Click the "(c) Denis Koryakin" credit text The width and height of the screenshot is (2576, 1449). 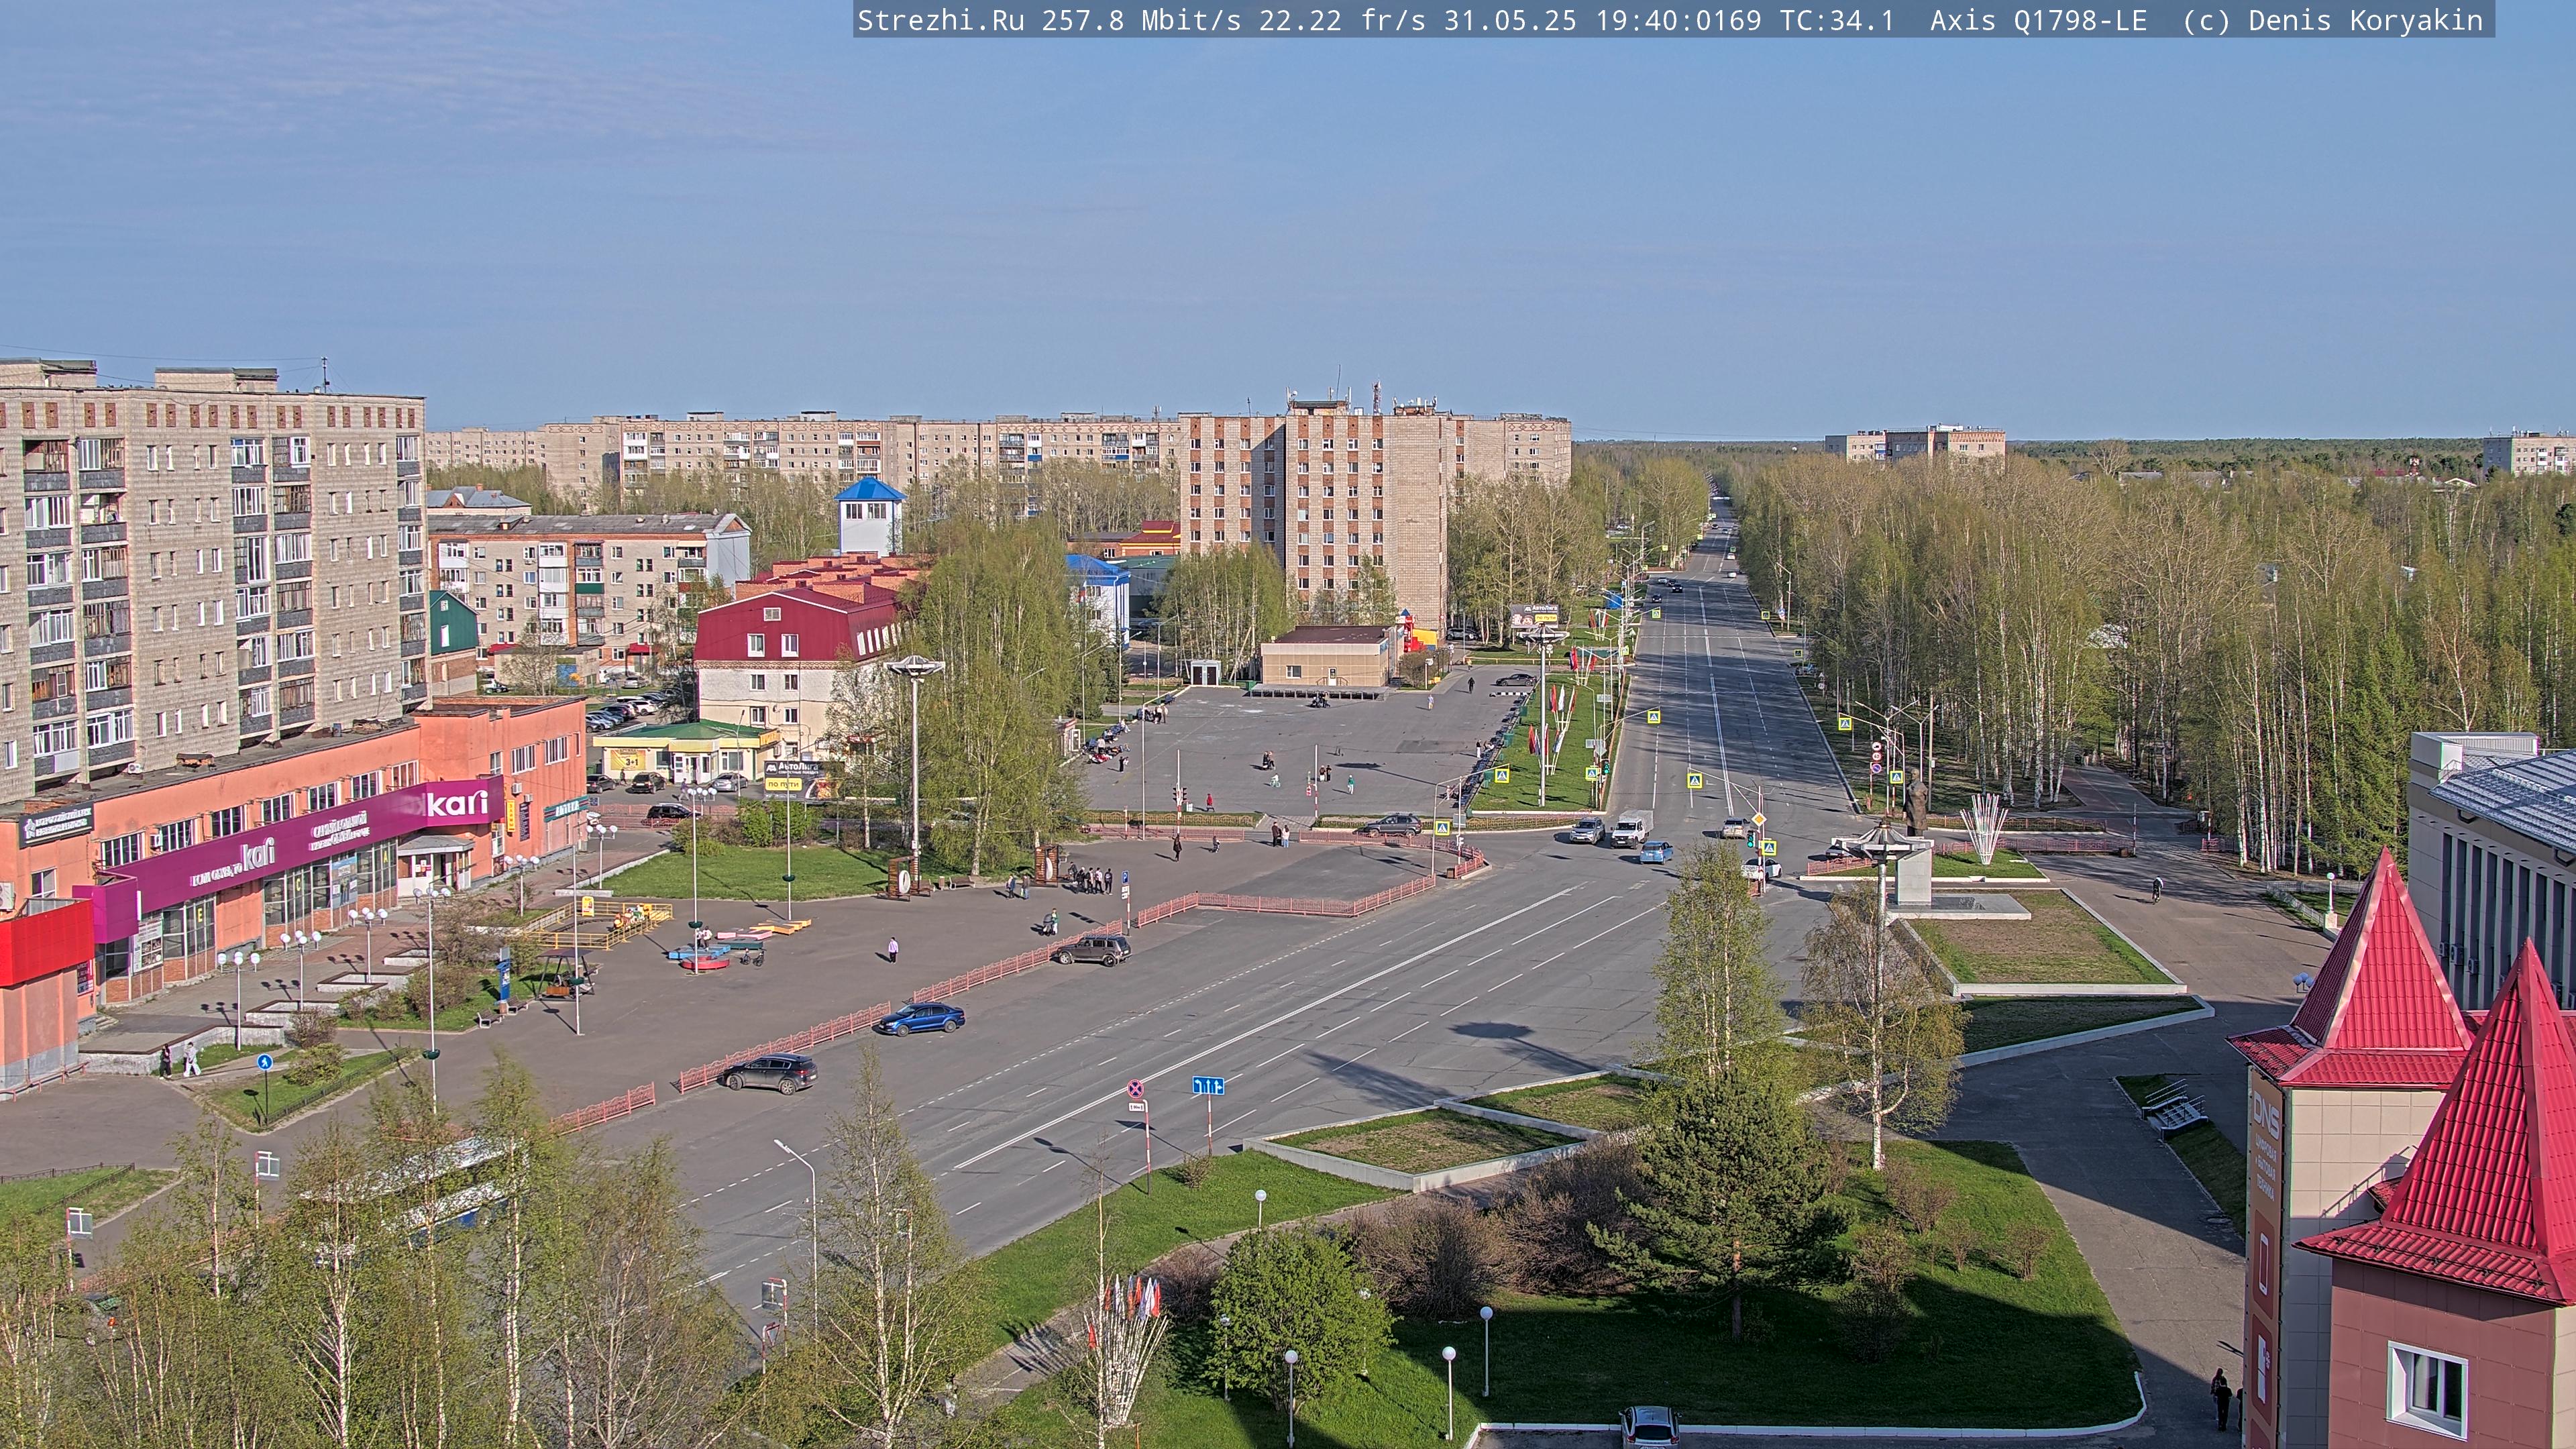[x=2333, y=21]
